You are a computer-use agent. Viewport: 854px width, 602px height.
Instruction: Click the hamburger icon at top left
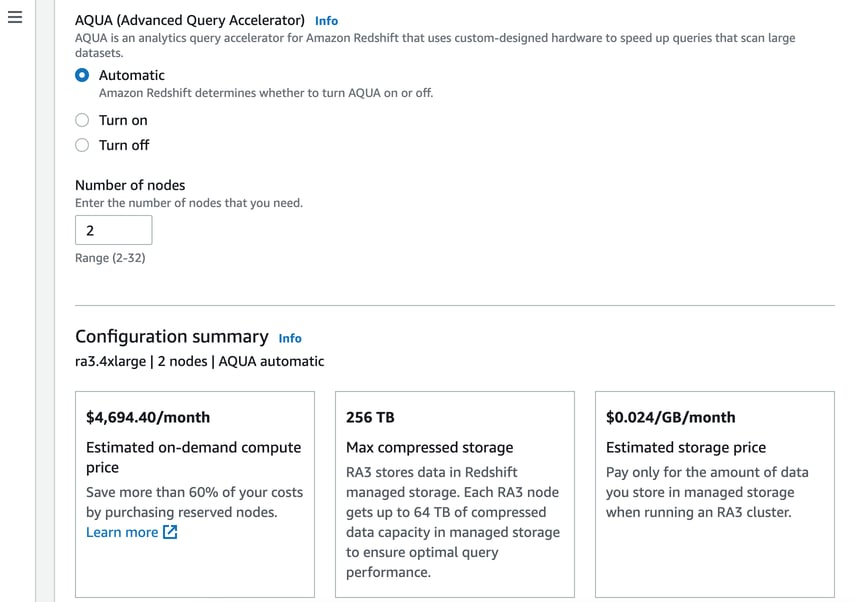(x=14, y=17)
